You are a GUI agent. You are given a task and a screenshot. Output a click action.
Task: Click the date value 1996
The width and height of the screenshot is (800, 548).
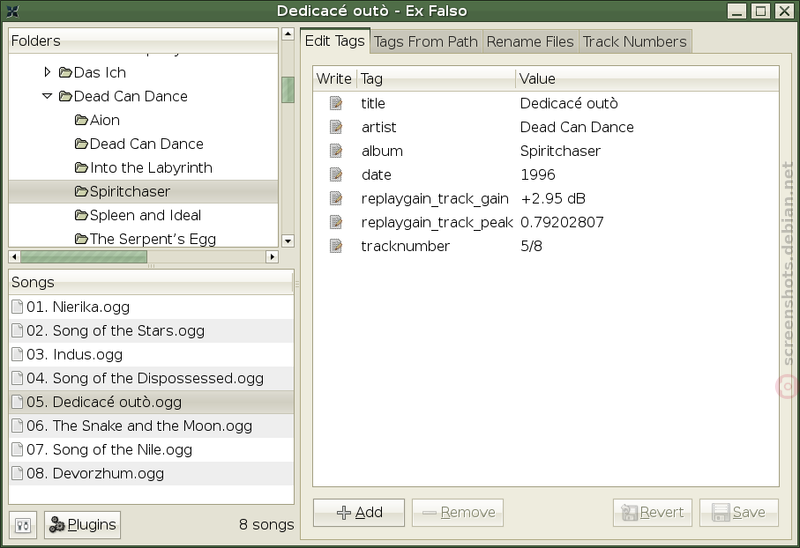538,175
